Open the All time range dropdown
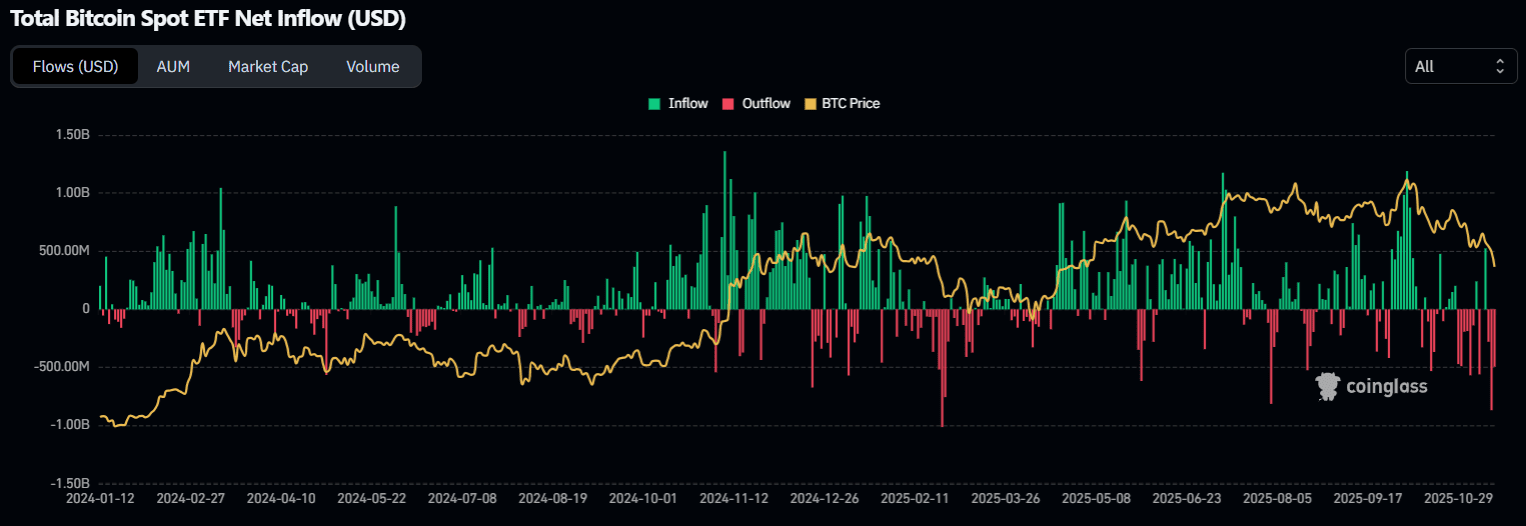 click(x=1459, y=66)
